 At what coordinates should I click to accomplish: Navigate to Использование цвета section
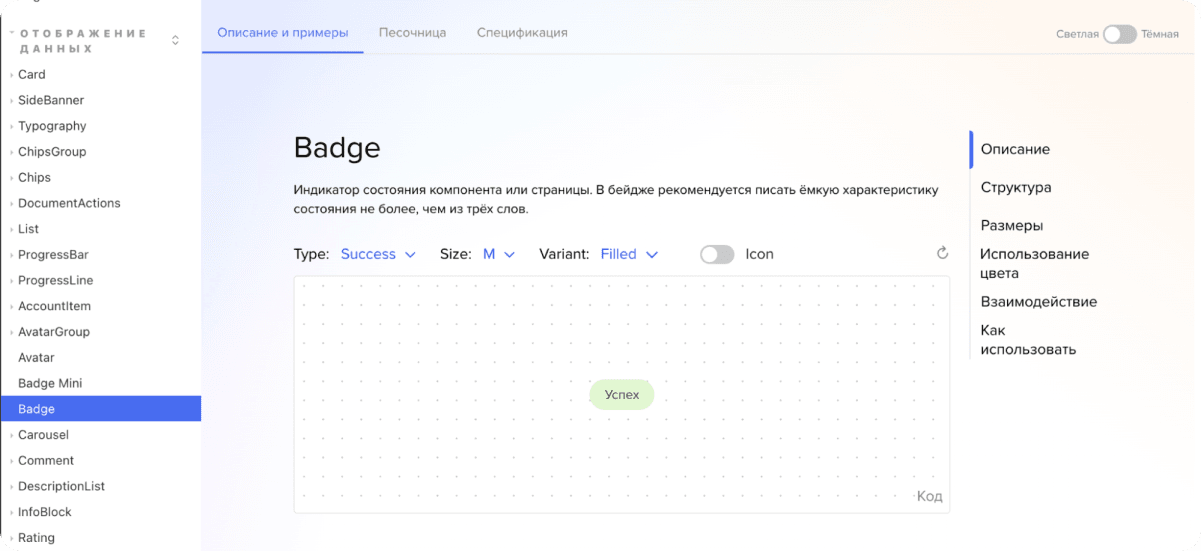pos(1034,263)
